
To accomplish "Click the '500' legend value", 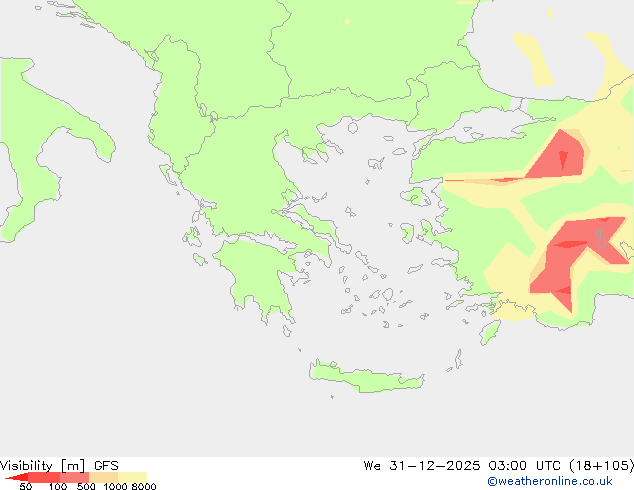I will coord(86,486).
